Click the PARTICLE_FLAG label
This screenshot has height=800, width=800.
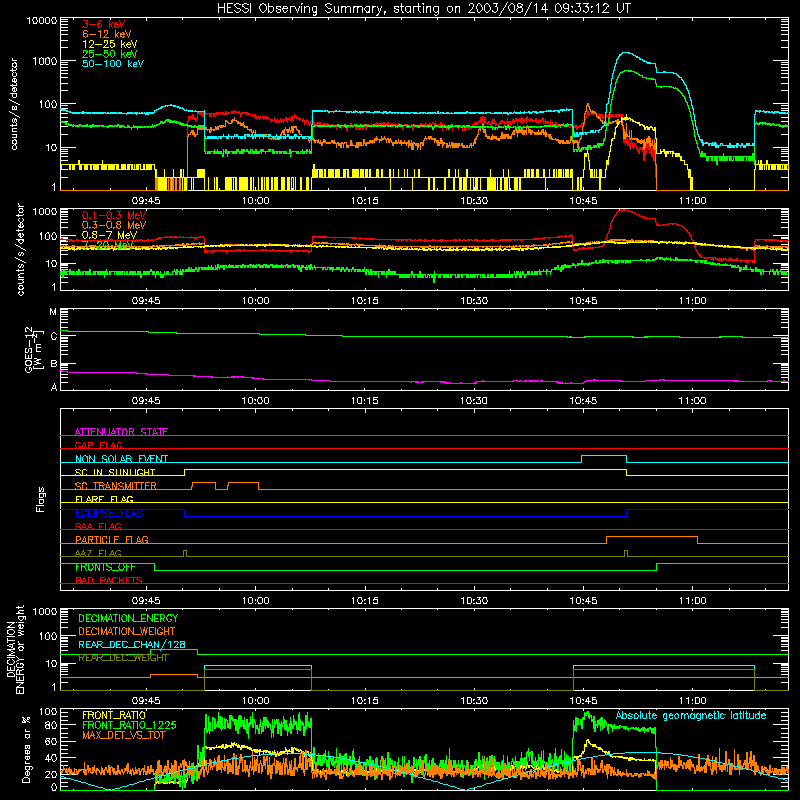coord(112,540)
